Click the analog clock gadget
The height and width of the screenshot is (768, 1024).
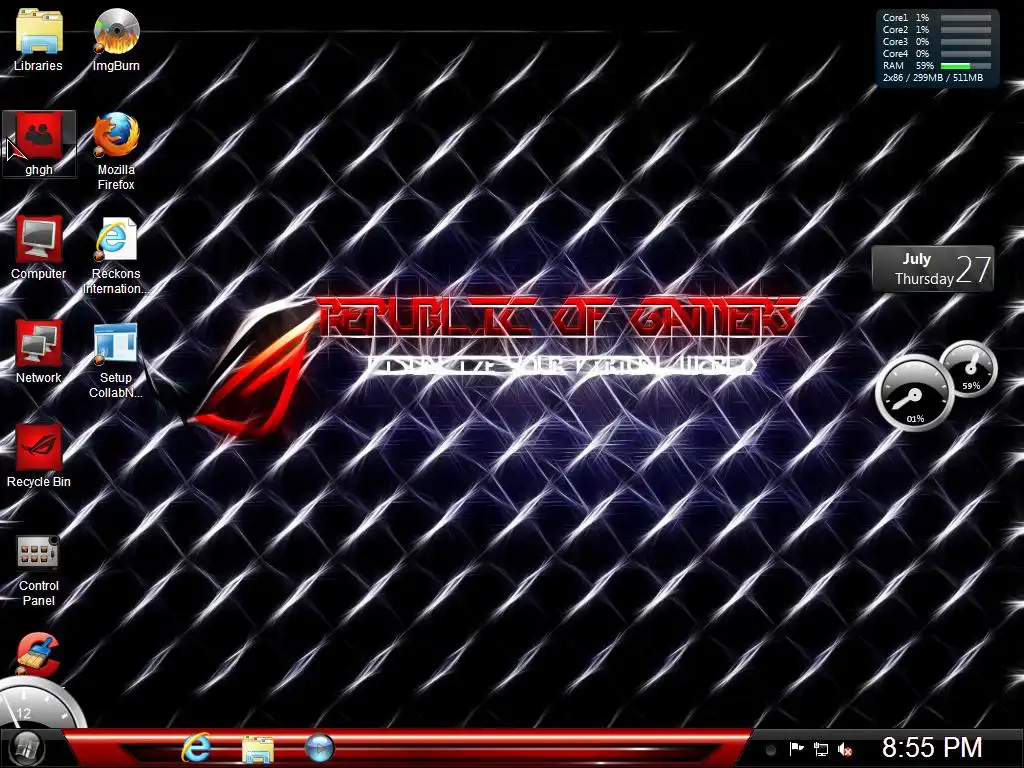click(39, 704)
